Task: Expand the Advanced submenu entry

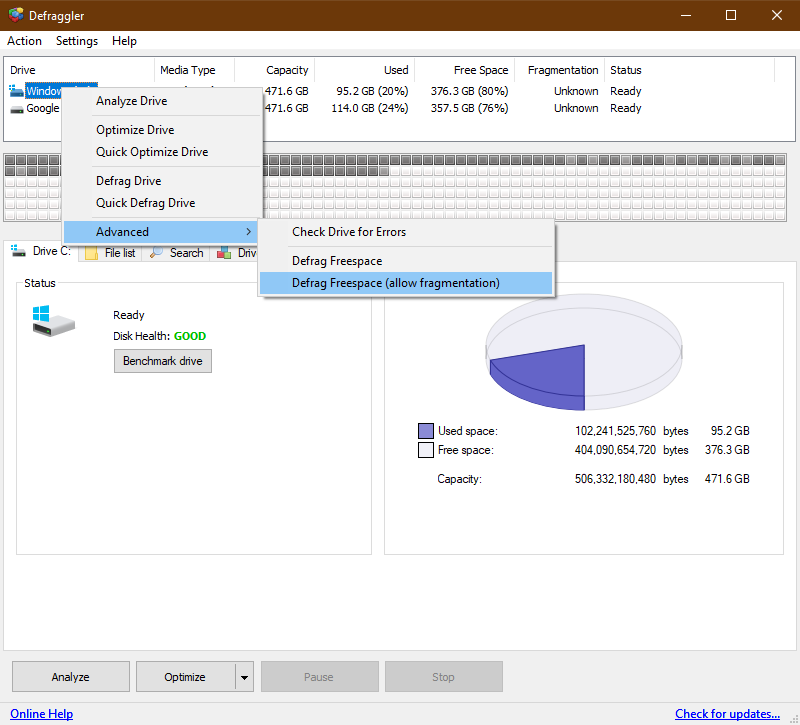Action: (161, 232)
